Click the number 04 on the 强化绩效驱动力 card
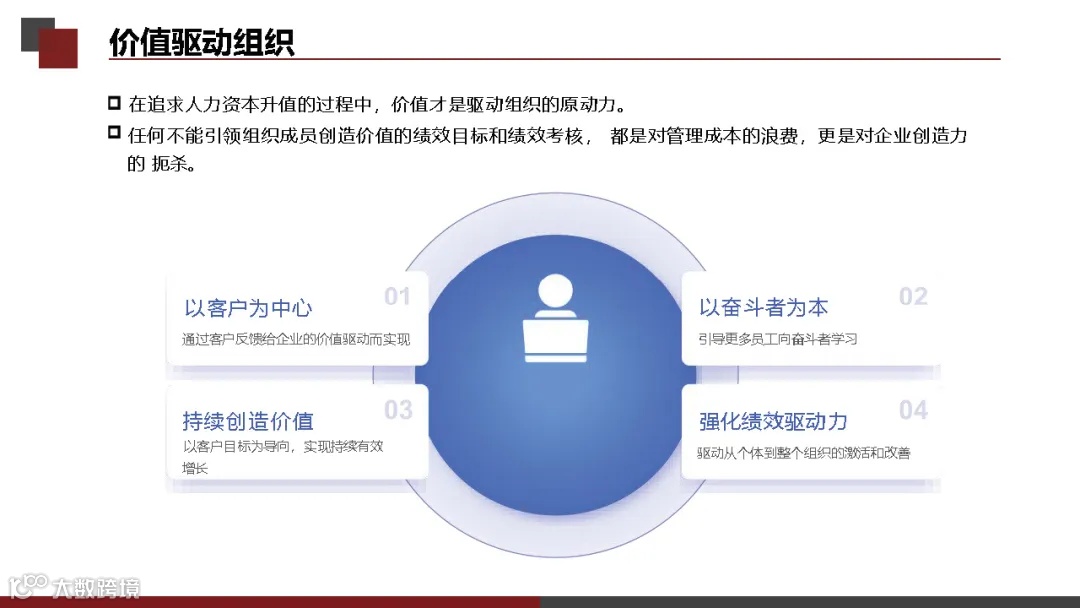The image size is (1080, 608). (911, 410)
